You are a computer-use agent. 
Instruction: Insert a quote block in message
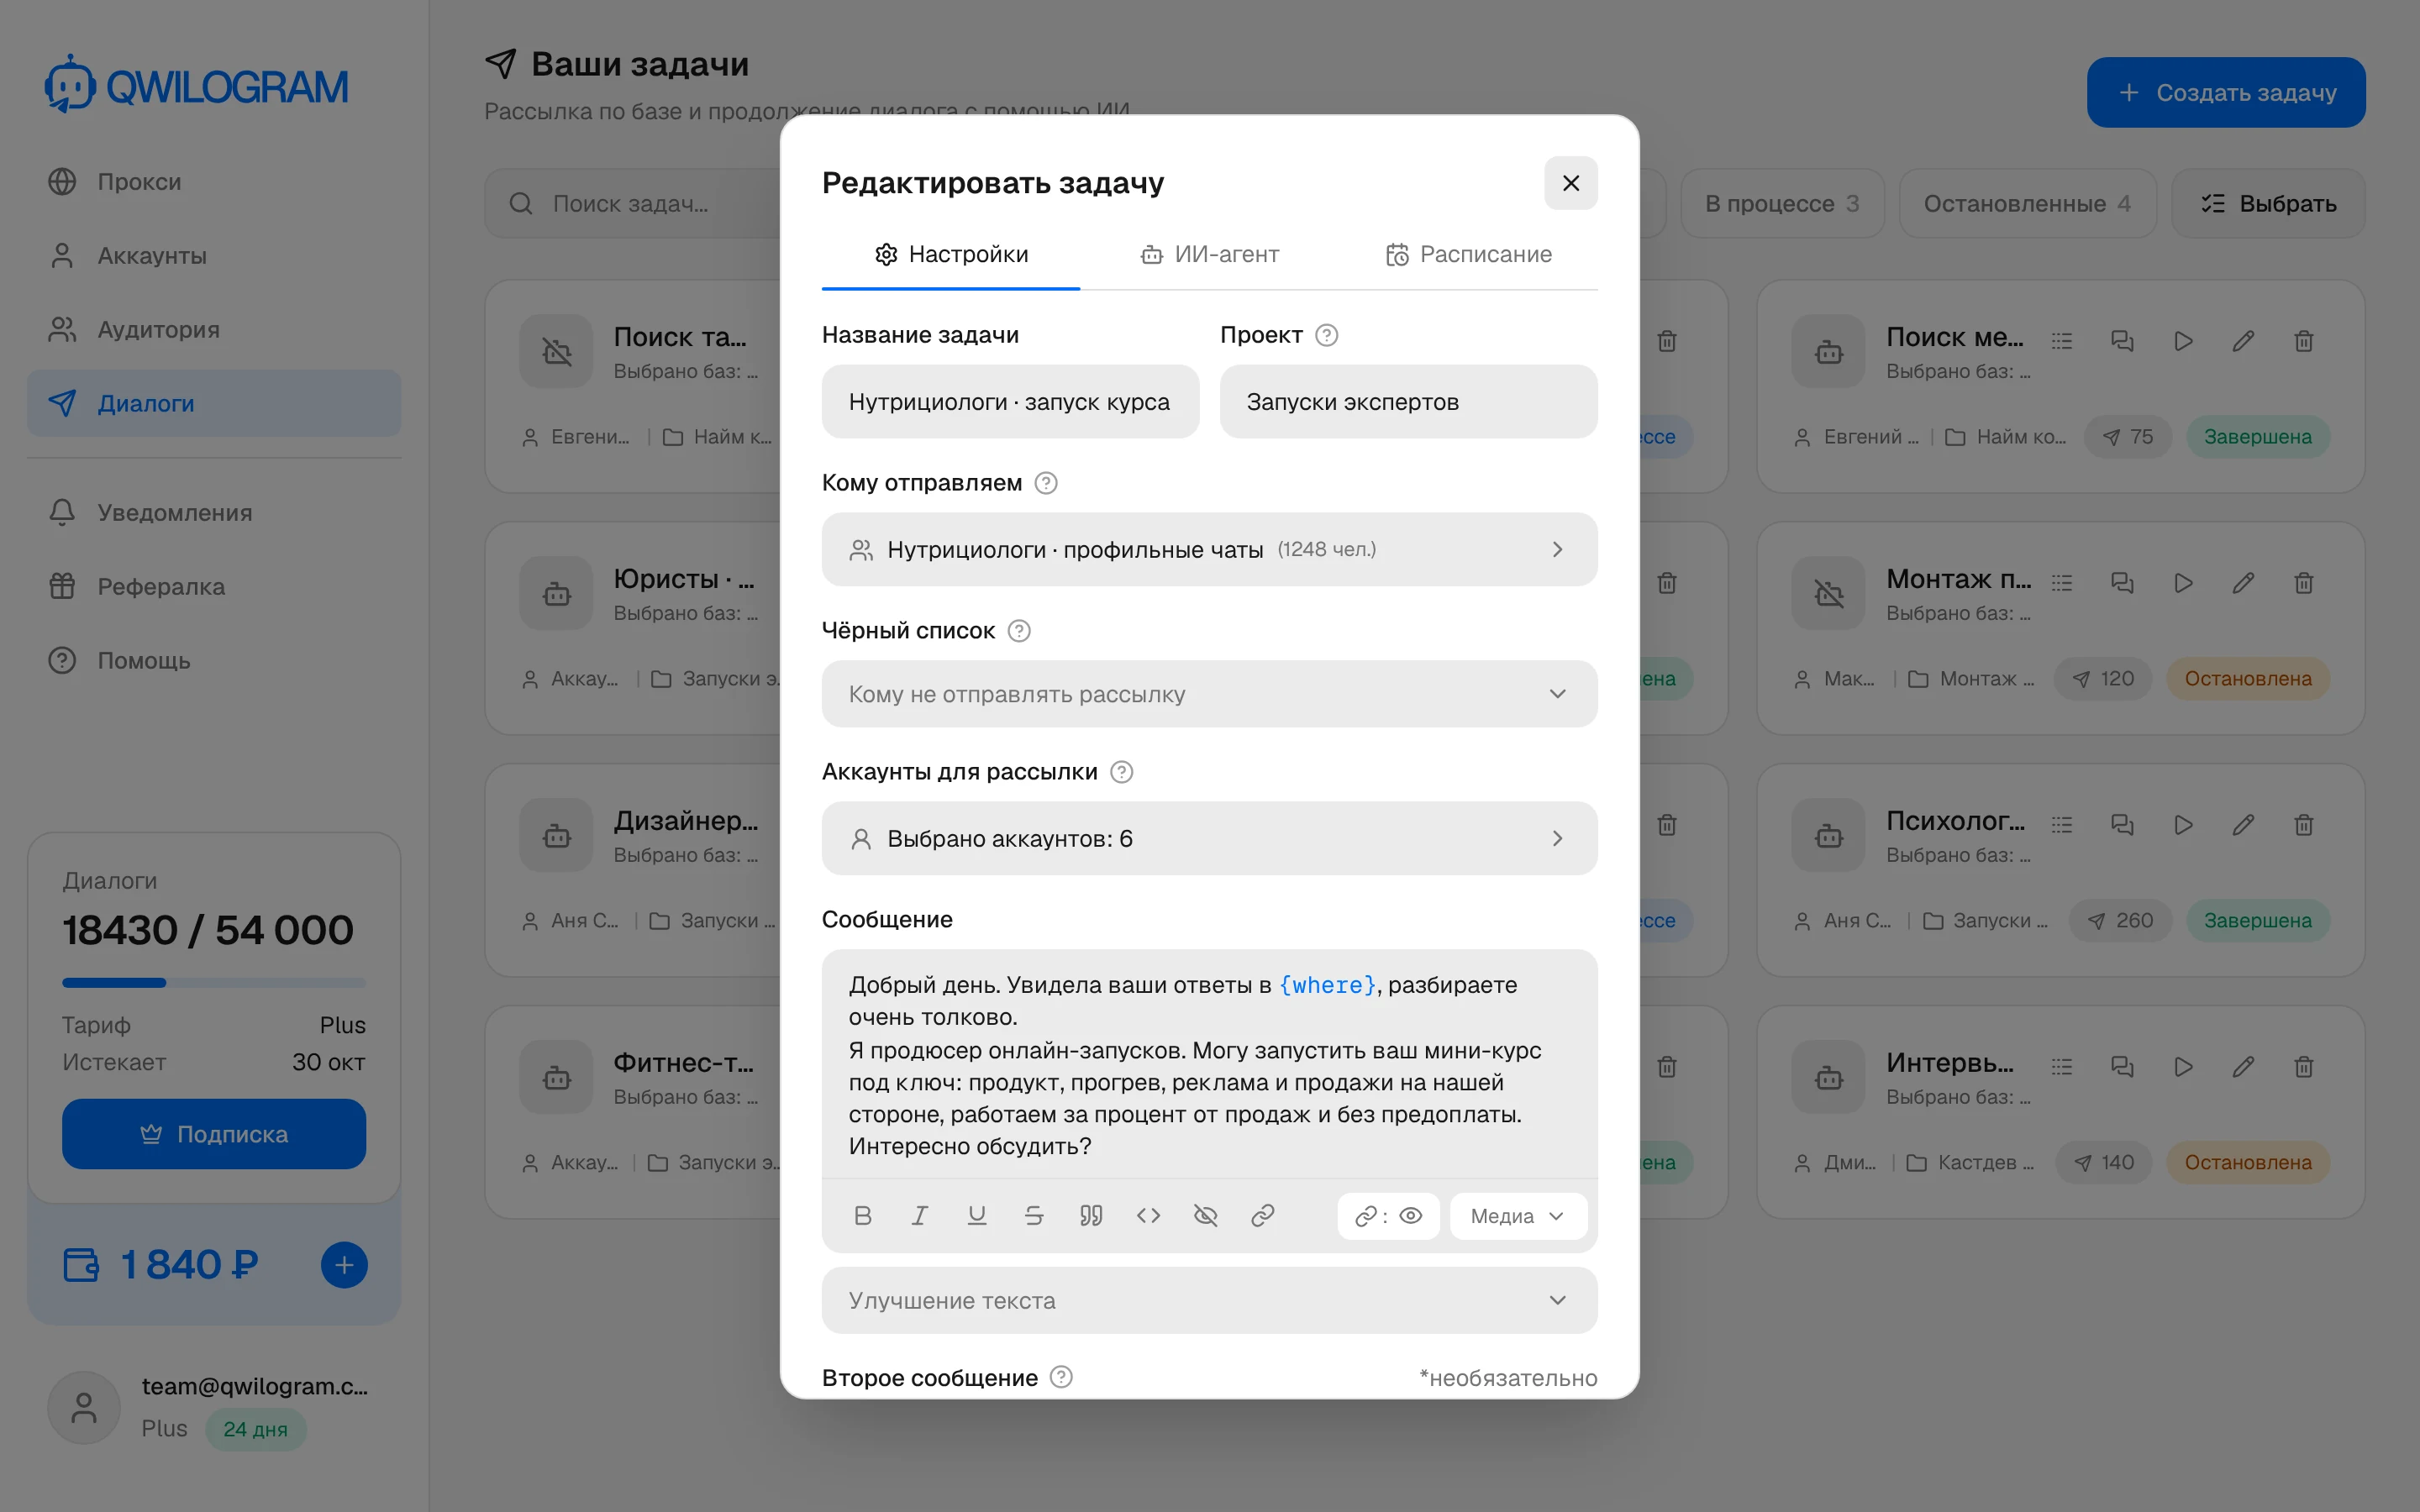(x=1091, y=1215)
